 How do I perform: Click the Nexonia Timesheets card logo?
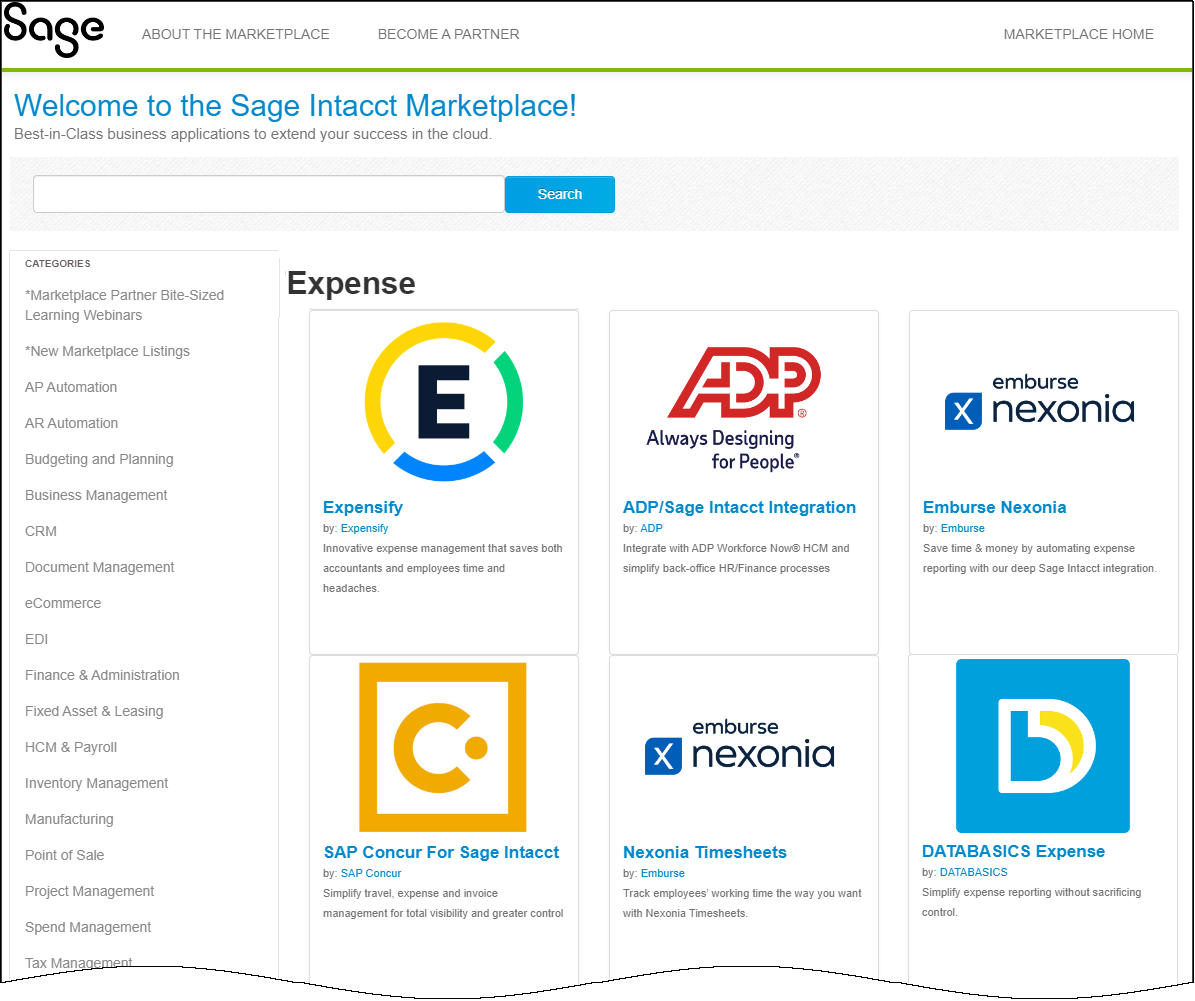739,747
